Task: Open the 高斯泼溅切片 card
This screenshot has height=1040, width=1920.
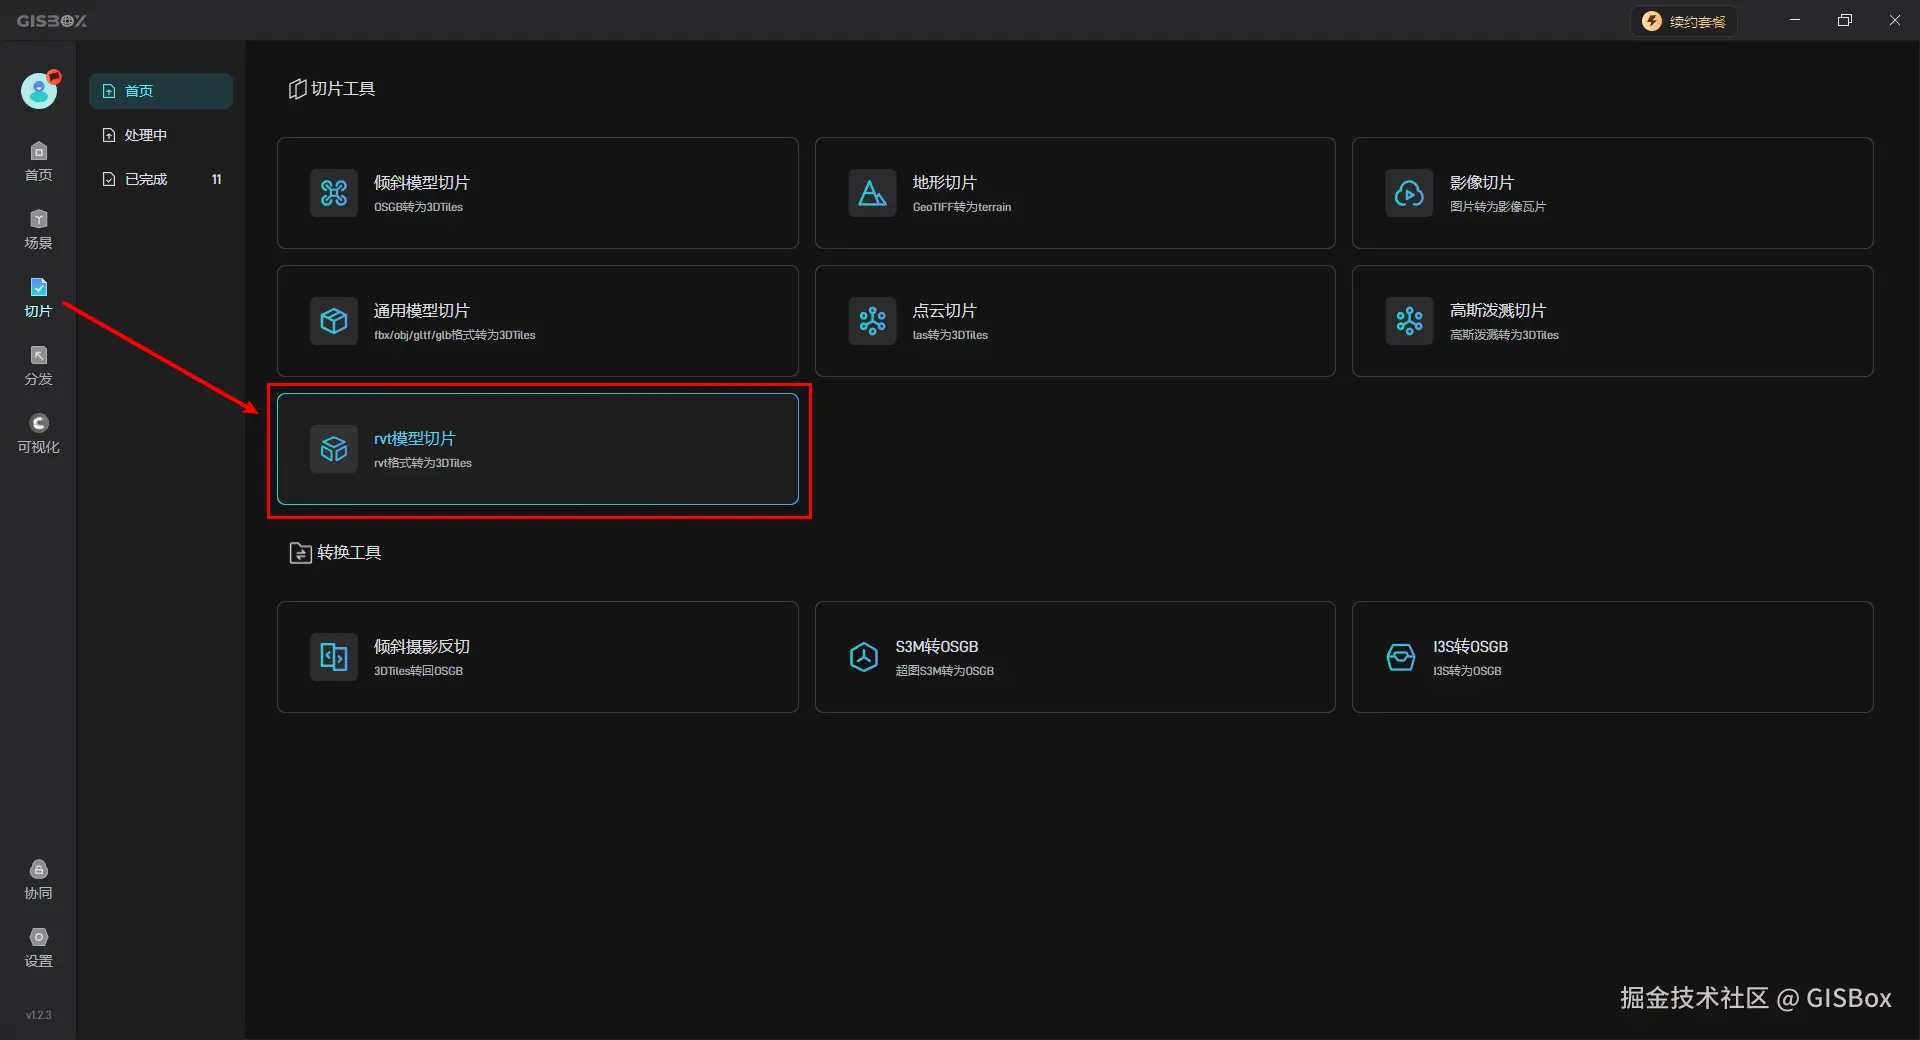Action: 1613,321
